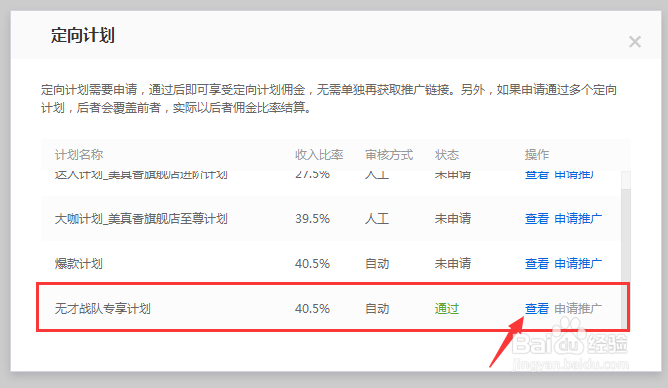Screen dimensions: 668x388
Task: Click 自动 review method in 爆款计划 row
Action: click(x=377, y=264)
